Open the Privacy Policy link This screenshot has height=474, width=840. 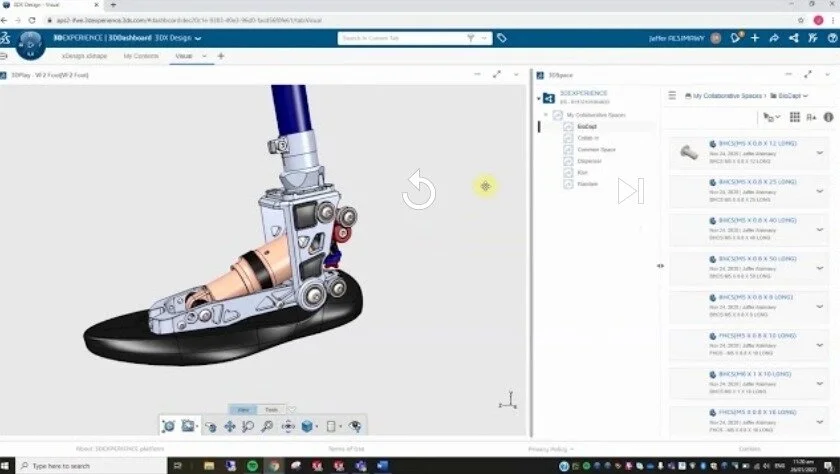point(548,449)
